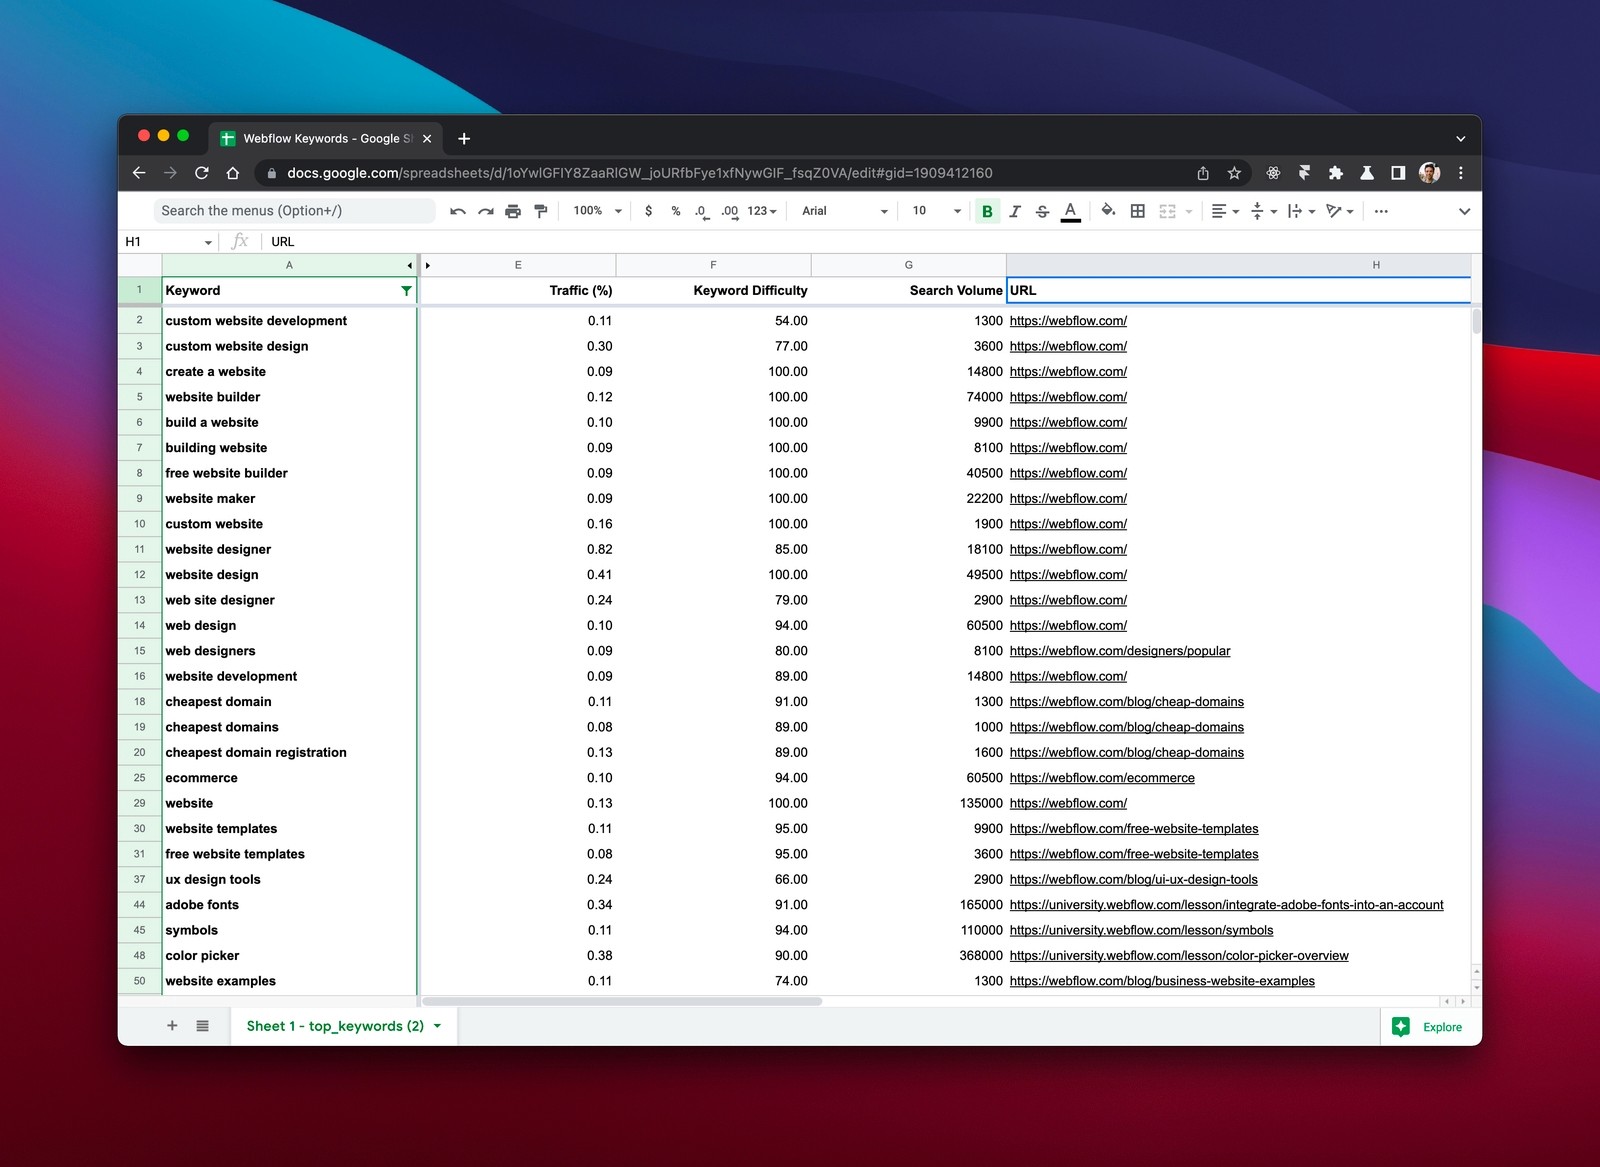Select row 25 header
Image resolution: width=1600 pixels, height=1167 pixels.
[140, 778]
